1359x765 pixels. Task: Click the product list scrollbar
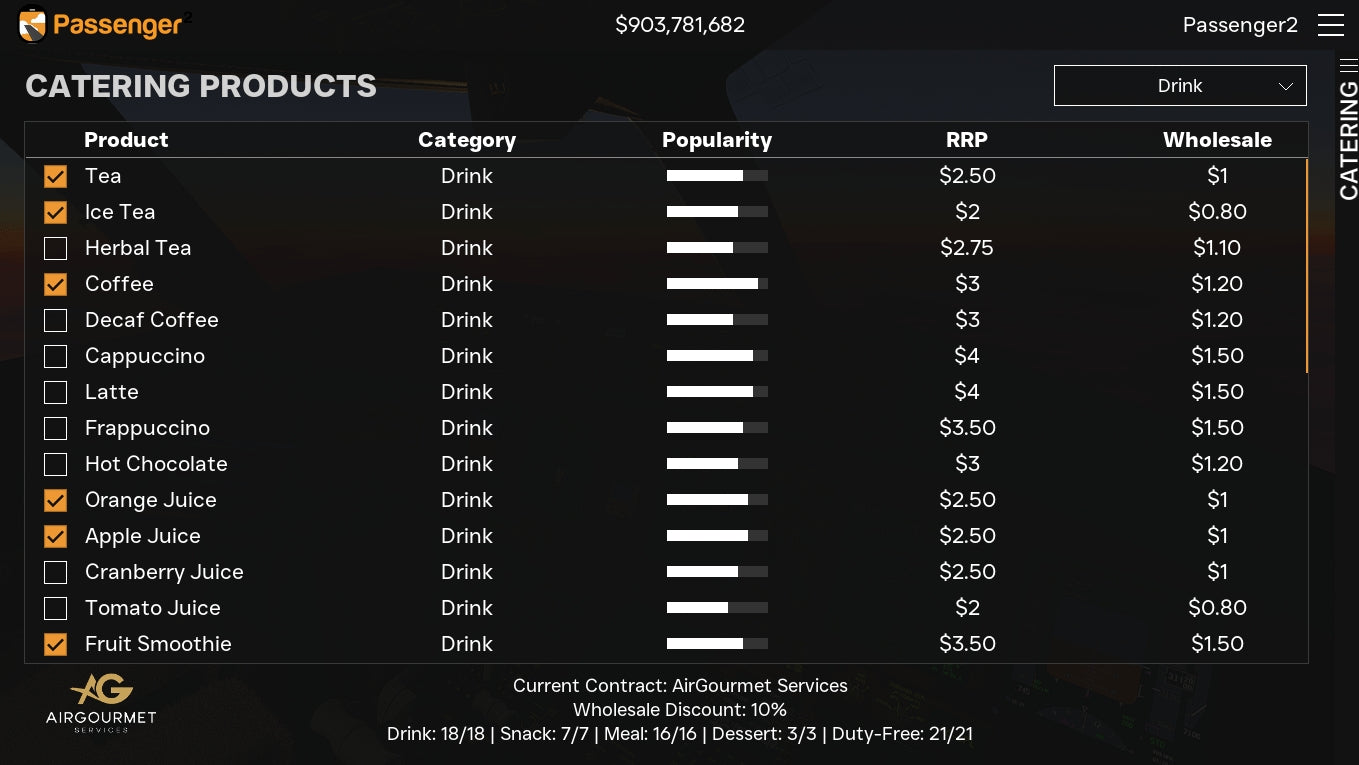(x=1306, y=266)
